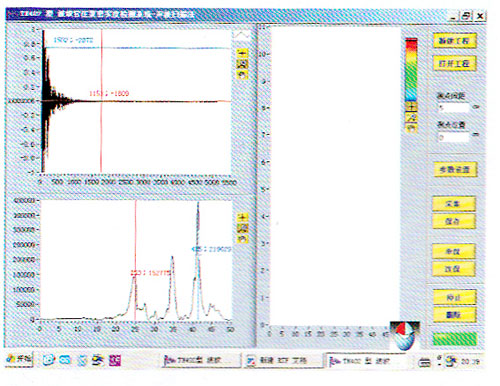Select zoom tool on waveform graph palette

click(x=242, y=64)
